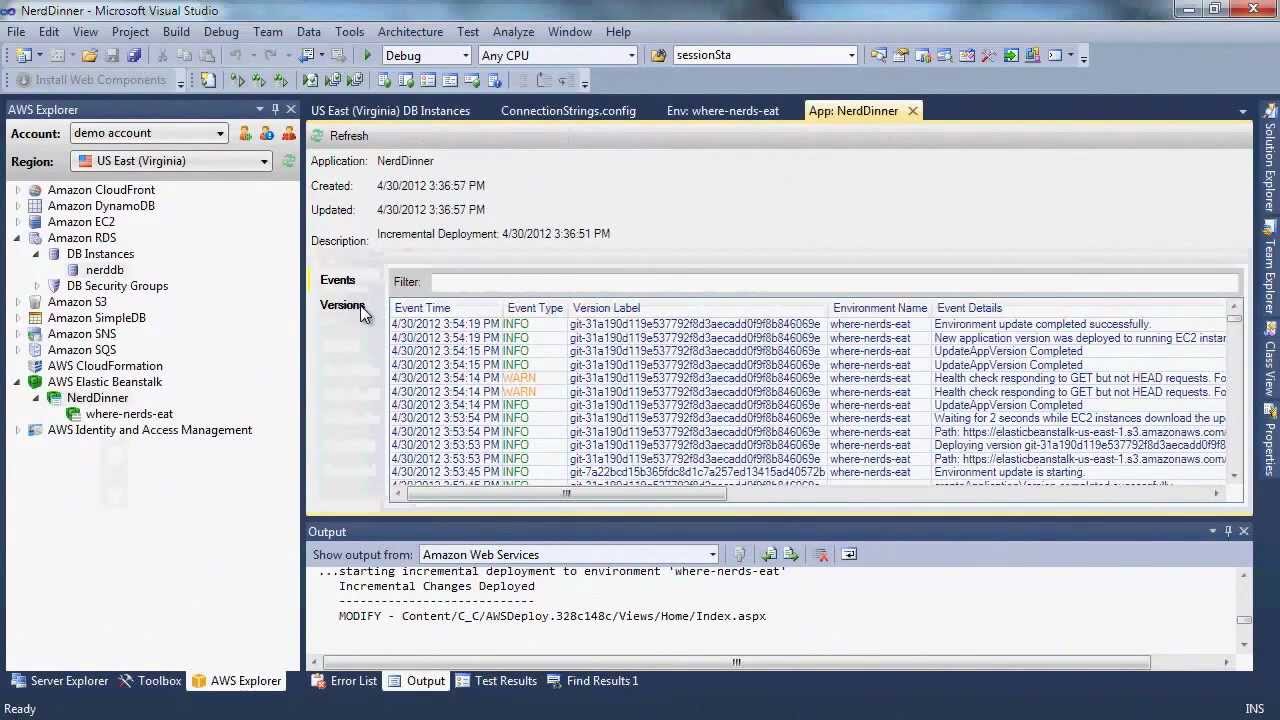Click the Find in Files icon beside sessionSta
Viewport: 1280px width, 720px height.
(658, 56)
